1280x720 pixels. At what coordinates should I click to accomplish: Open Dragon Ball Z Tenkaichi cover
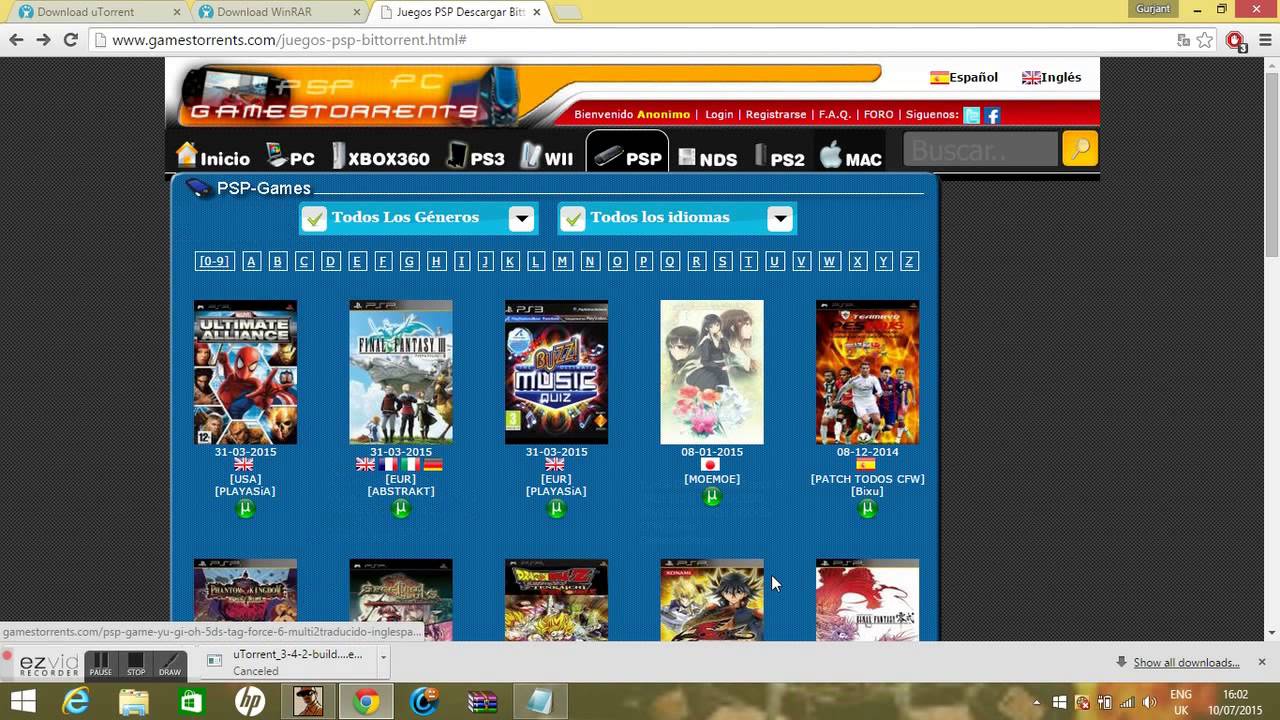click(556, 600)
